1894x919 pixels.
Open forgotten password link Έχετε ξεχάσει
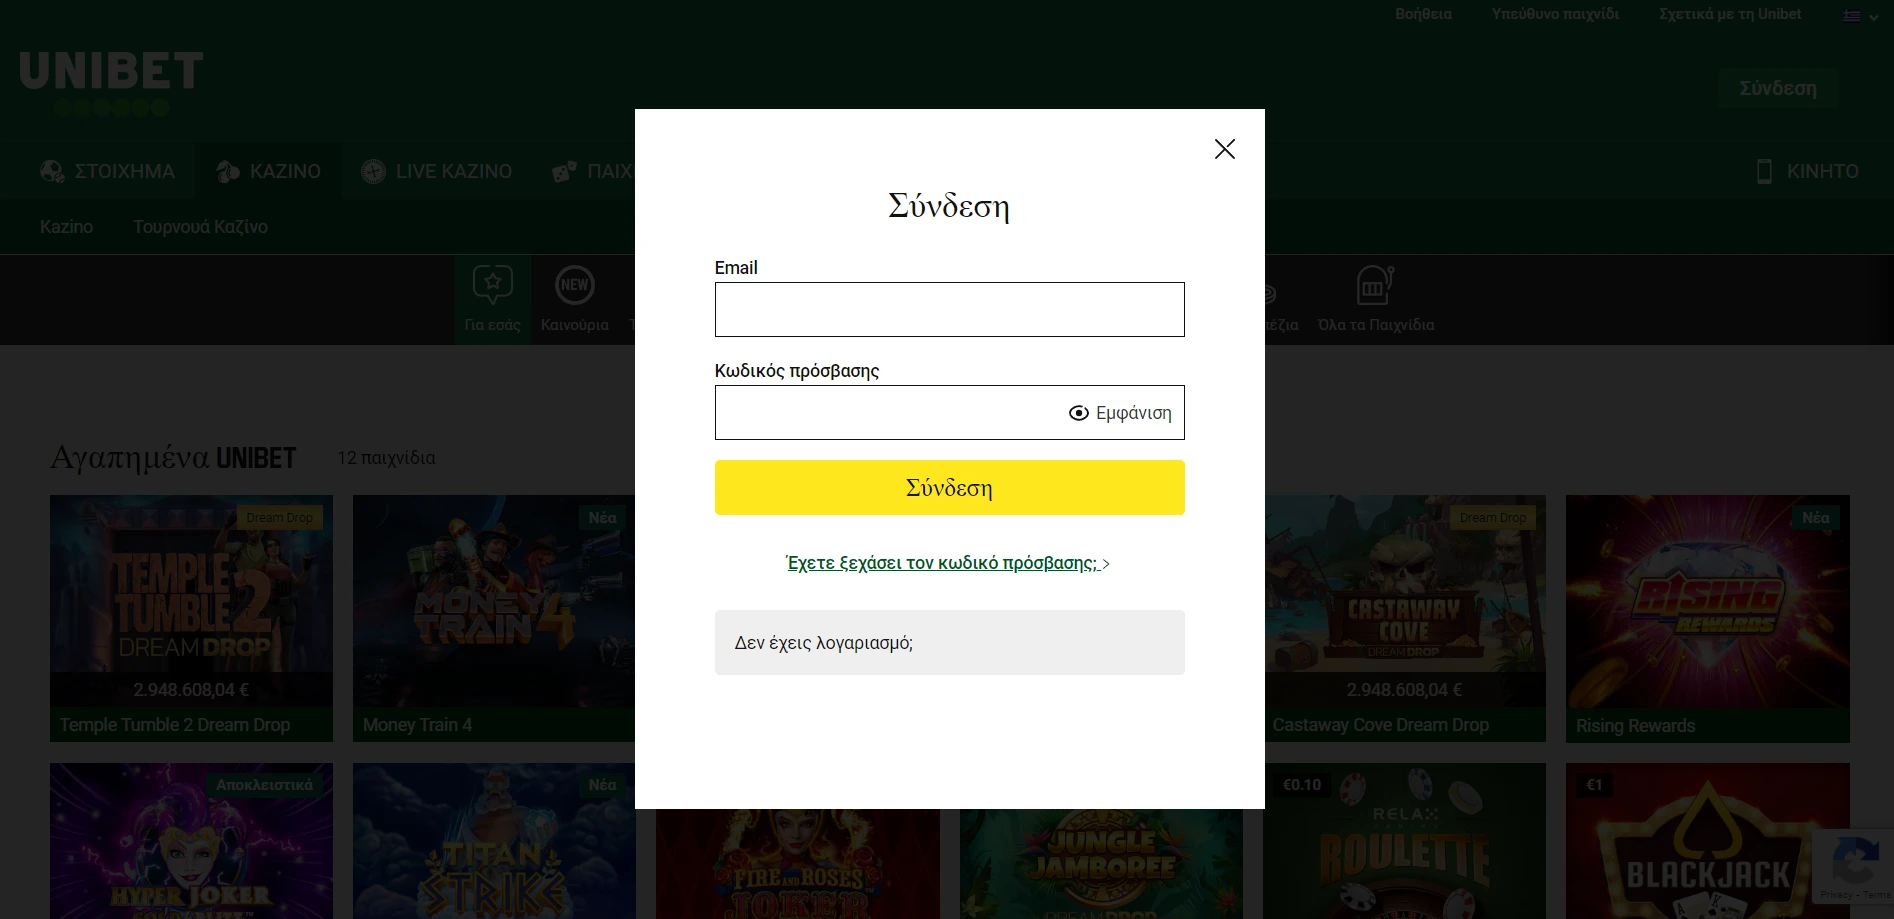[x=948, y=563]
